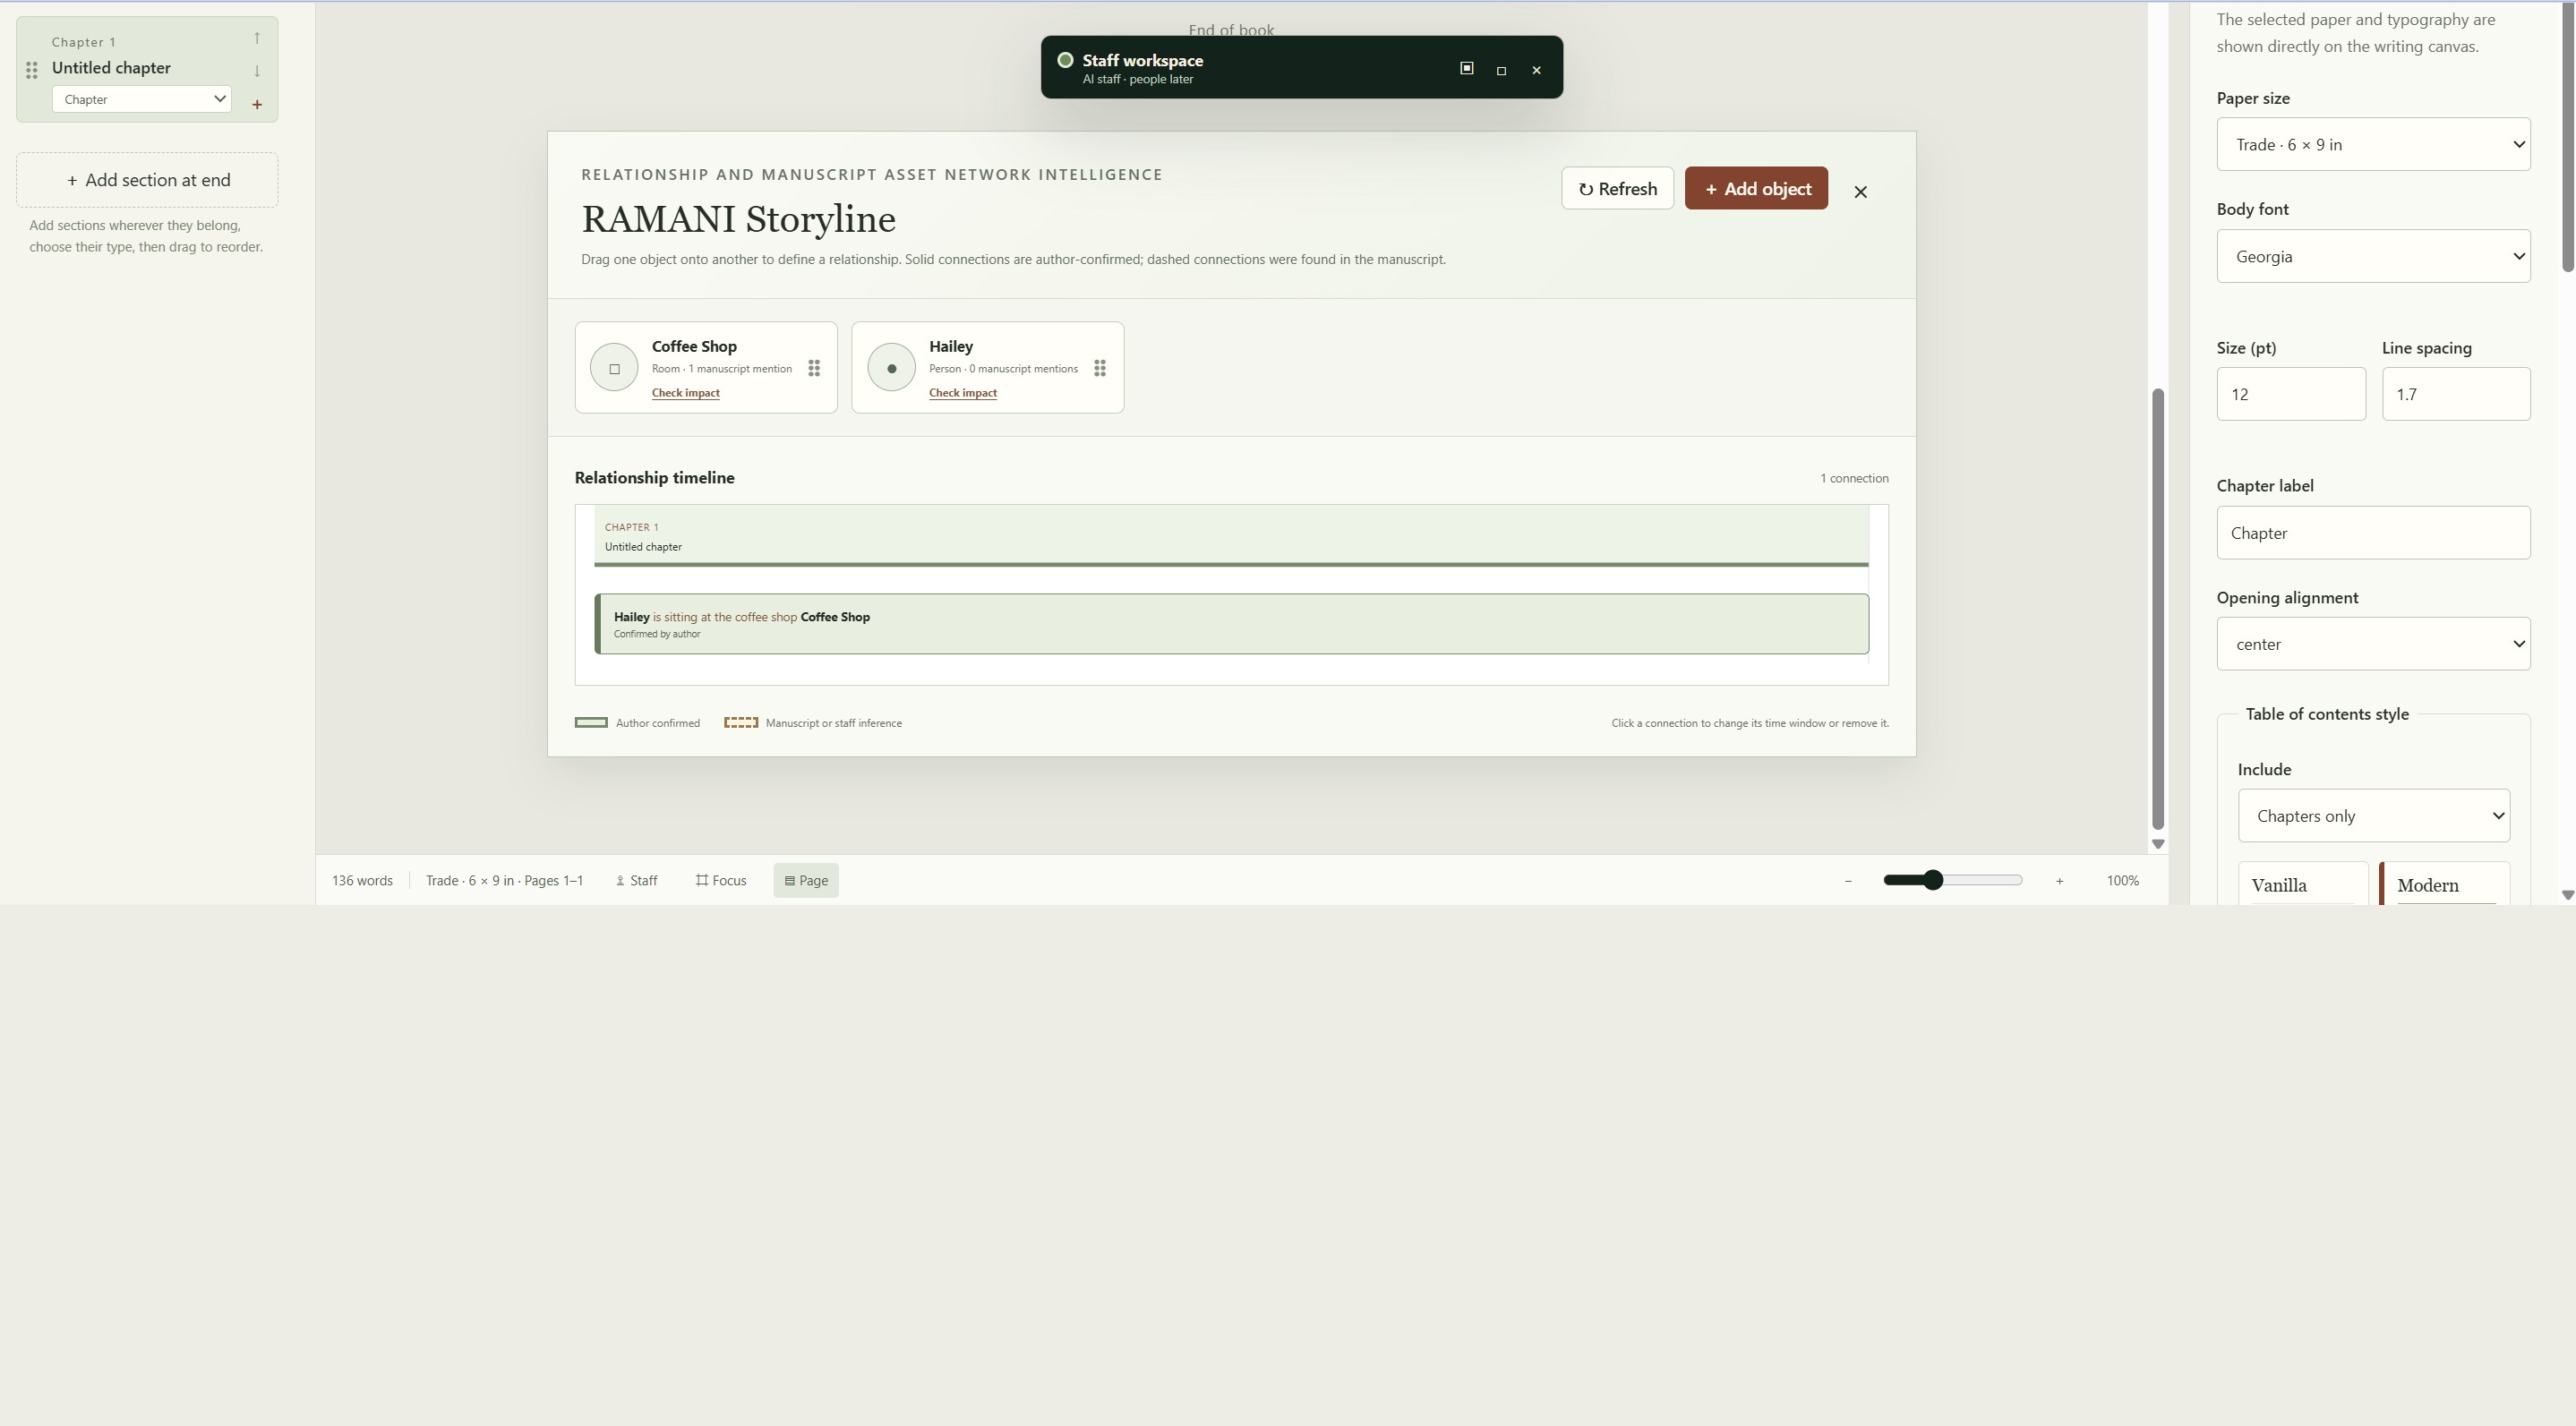Open the Opening alignment dropdown

[x=2373, y=644]
